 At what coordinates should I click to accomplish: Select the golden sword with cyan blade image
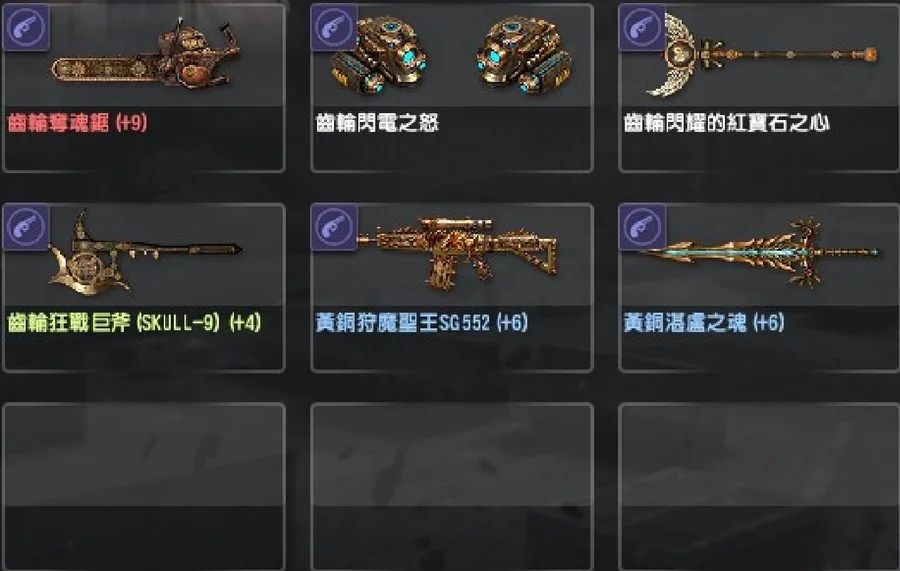coord(758,253)
